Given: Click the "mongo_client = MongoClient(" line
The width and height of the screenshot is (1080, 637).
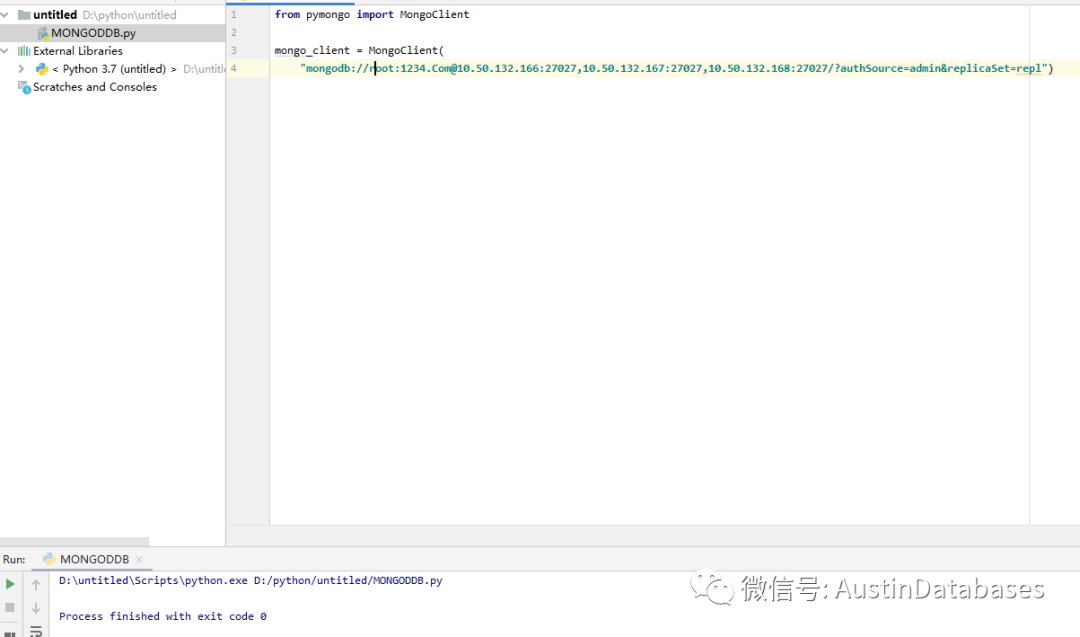Looking at the screenshot, I should click(360, 50).
